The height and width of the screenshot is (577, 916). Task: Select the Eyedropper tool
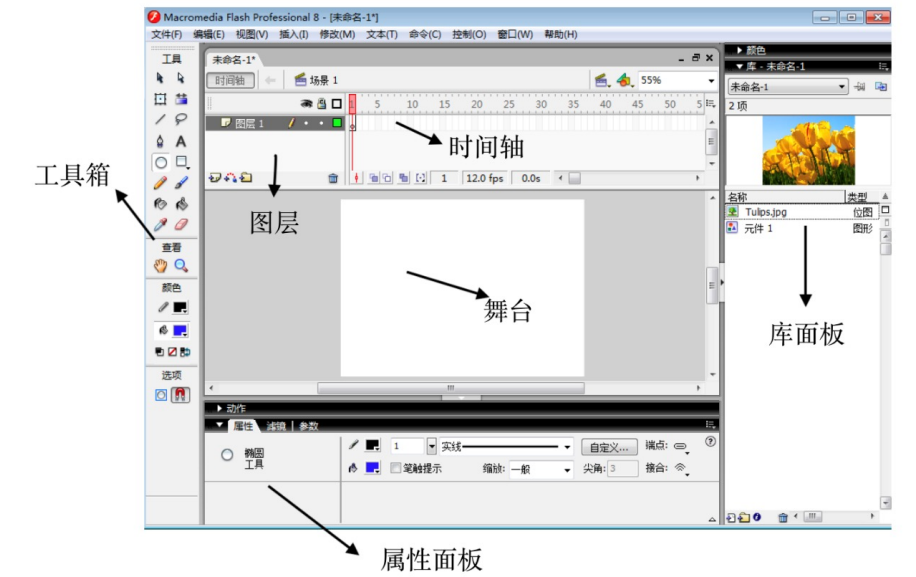[x=160, y=225]
